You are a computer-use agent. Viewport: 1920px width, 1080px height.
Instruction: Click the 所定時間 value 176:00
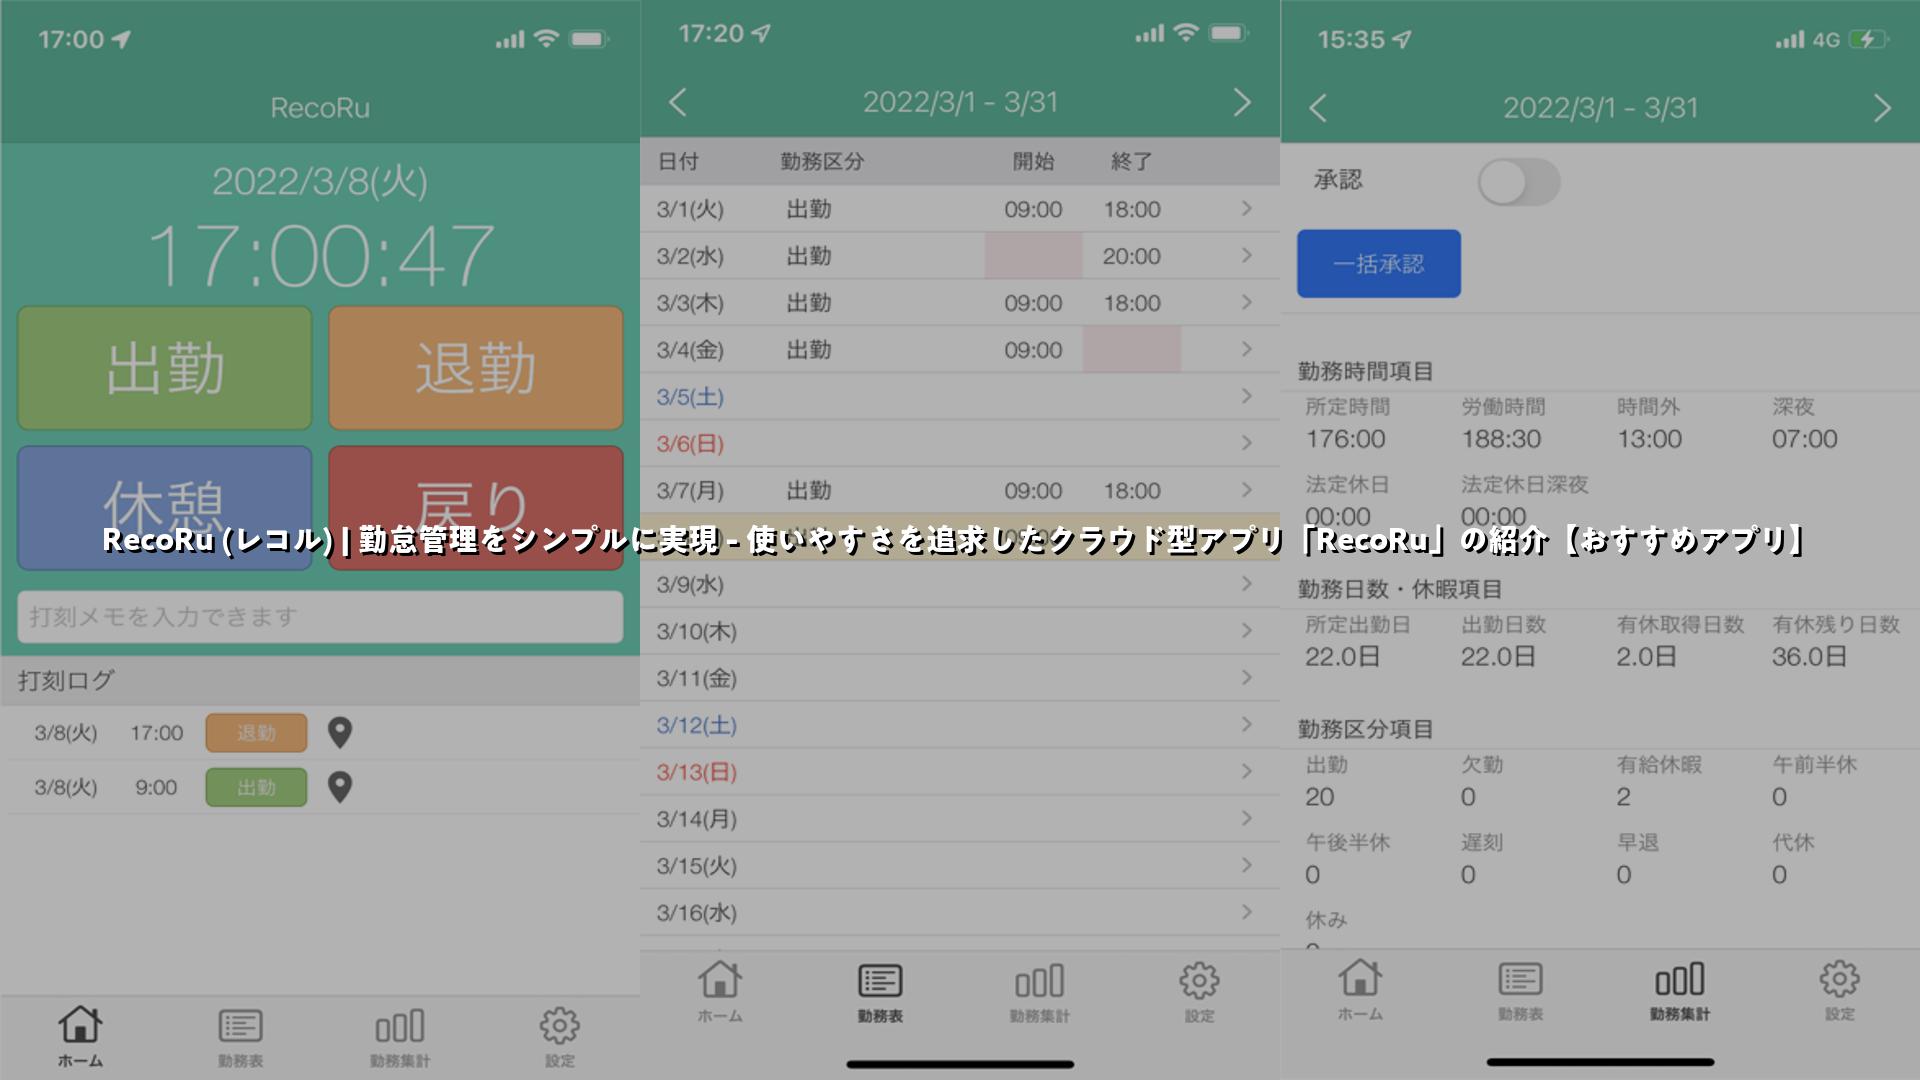1345,439
